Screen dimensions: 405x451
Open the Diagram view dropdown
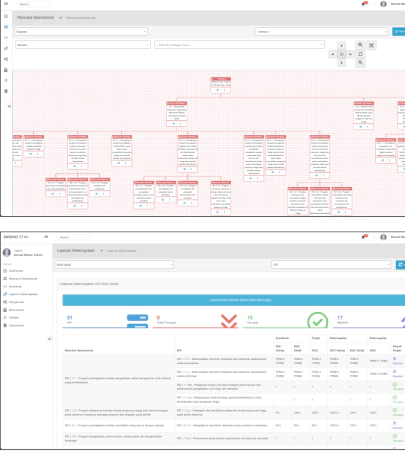(x=81, y=32)
